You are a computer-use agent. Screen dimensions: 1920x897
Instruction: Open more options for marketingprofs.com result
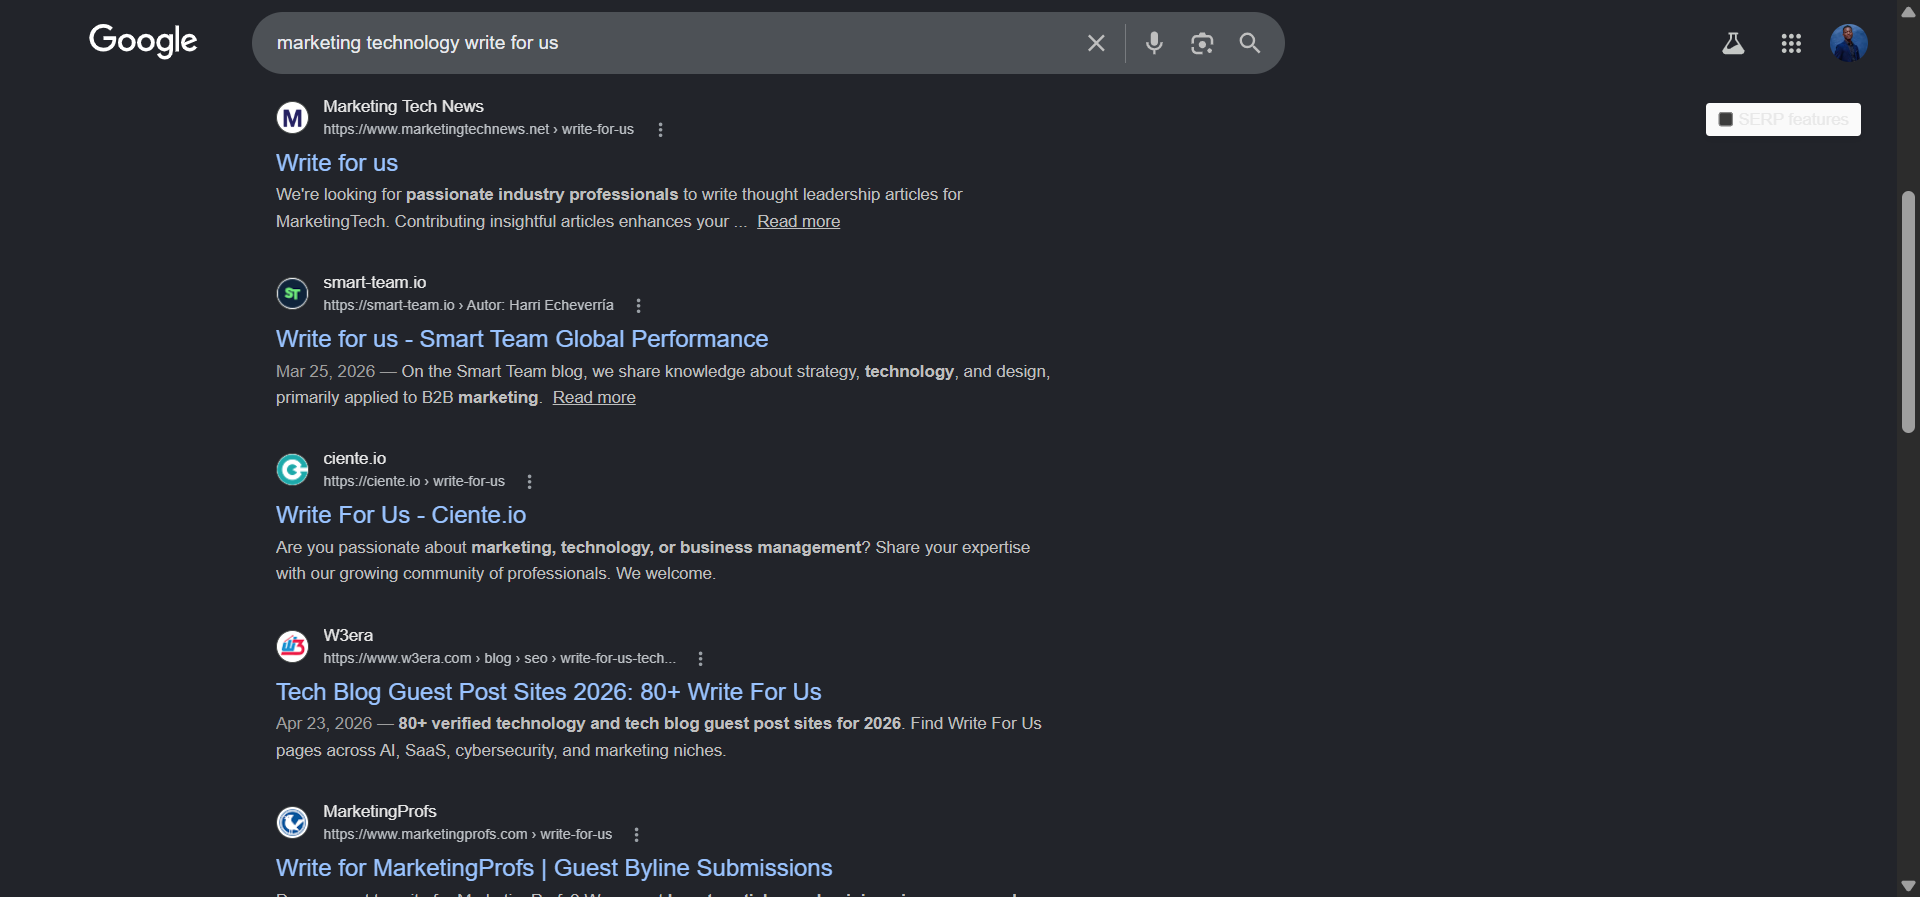tap(636, 835)
